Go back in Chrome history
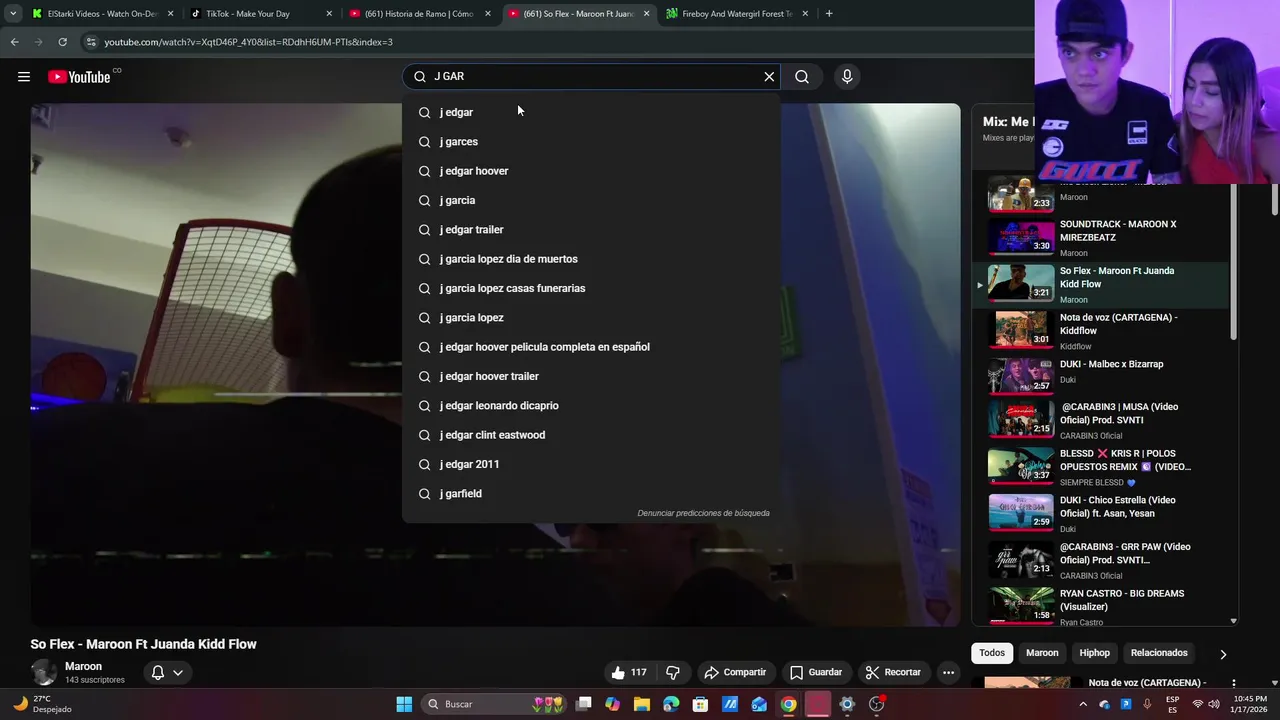1280x720 pixels. (14, 42)
